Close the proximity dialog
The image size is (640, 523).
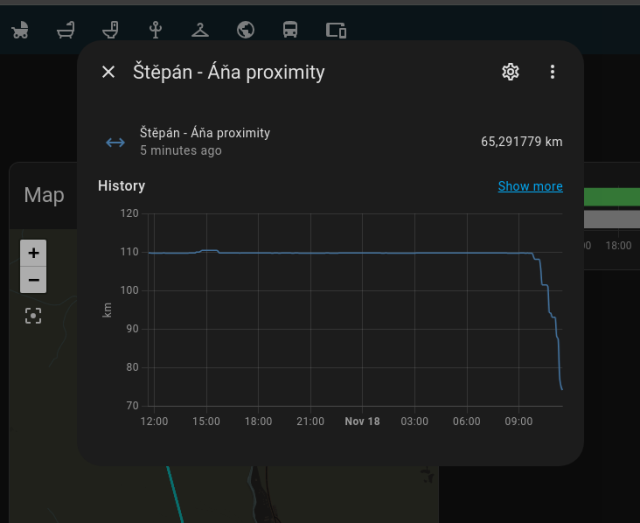tap(108, 72)
